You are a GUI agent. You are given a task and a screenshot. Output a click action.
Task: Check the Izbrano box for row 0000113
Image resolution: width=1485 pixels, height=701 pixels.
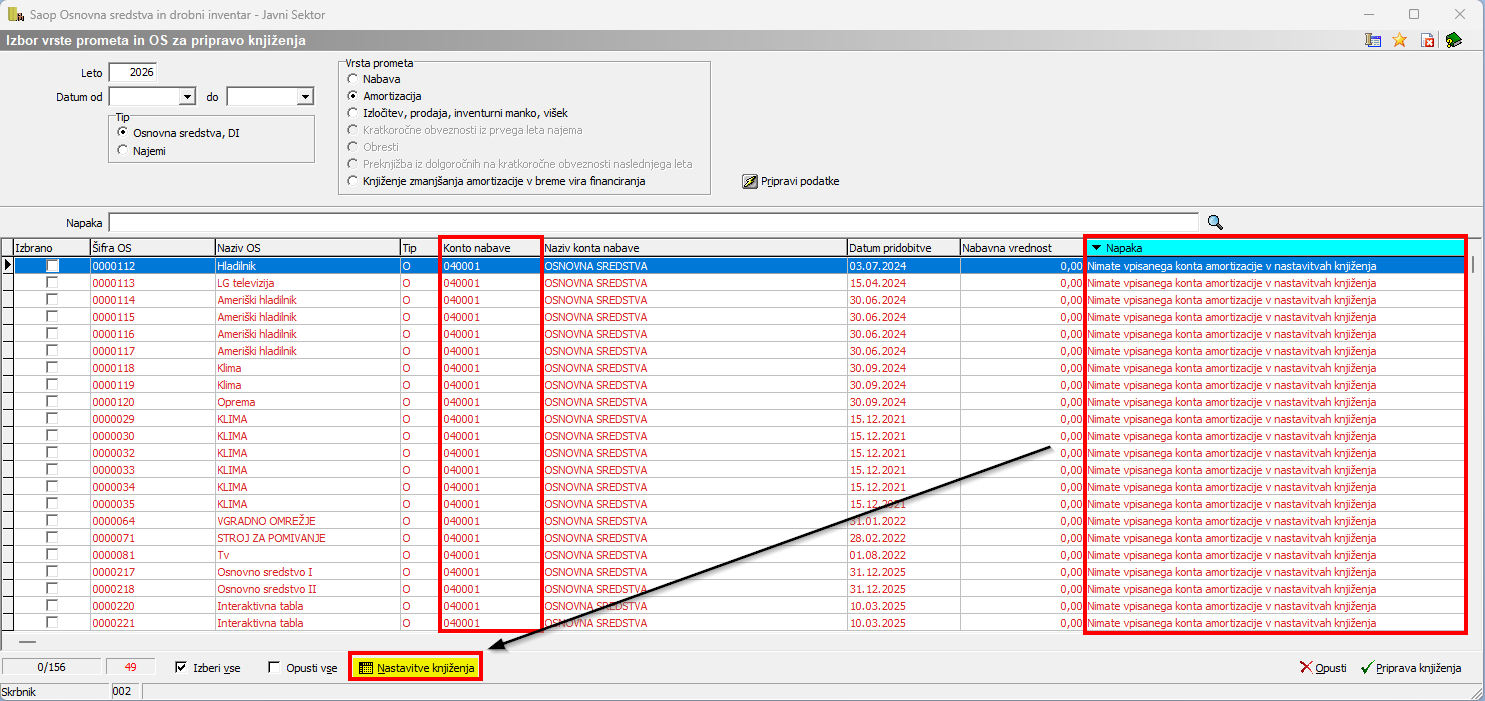pyautogui.click(x=52, y=283)
